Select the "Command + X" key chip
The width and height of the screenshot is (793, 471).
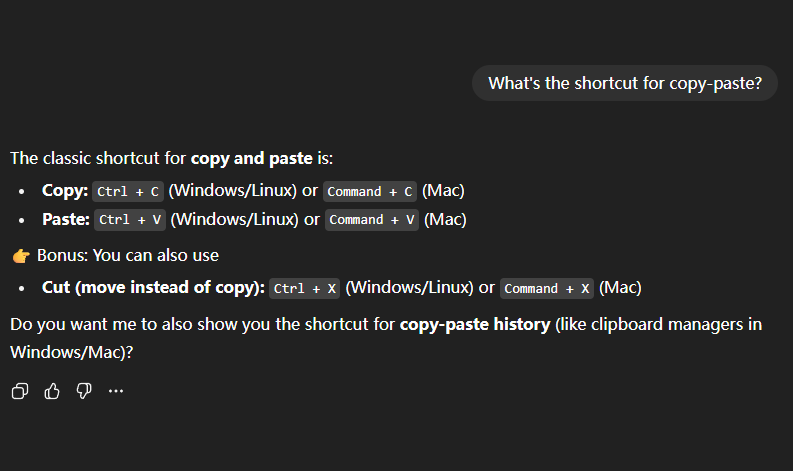(x=547, y=288)
